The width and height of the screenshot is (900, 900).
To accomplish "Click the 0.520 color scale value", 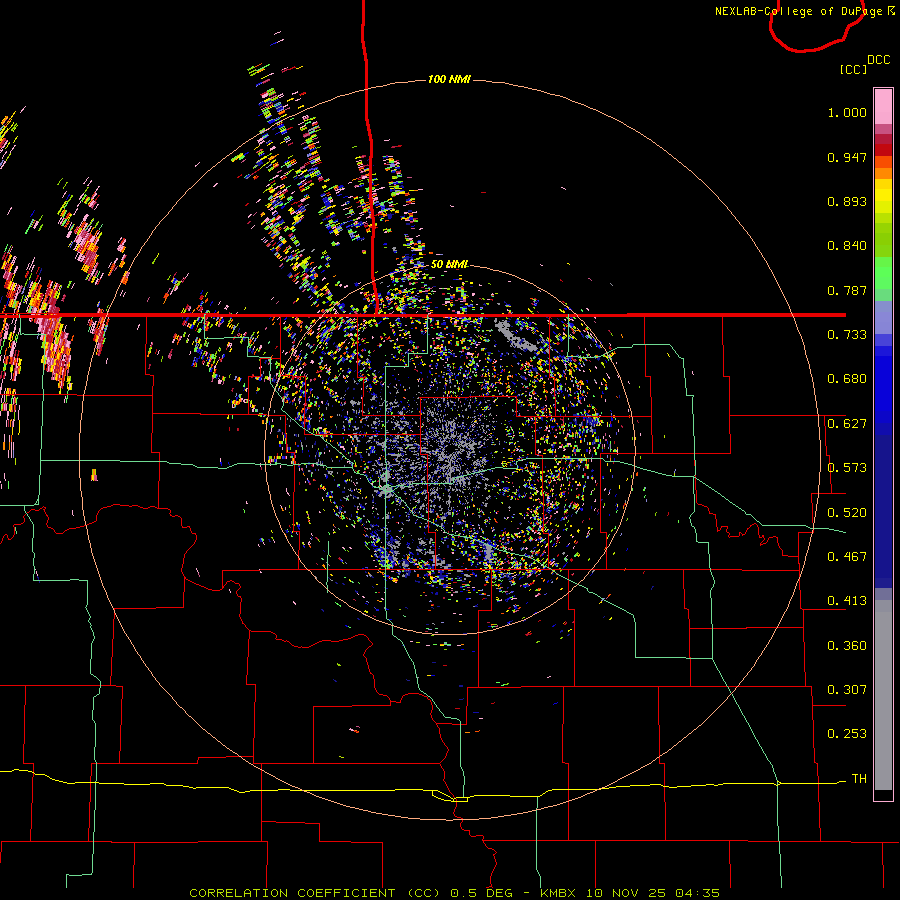I will (x=847, y=513).
